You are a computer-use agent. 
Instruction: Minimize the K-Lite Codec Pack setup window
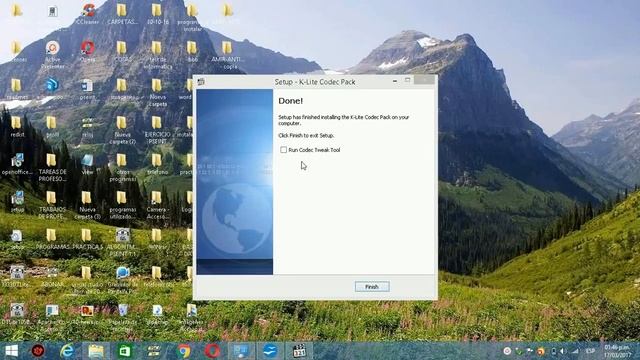pyautogui.click(x=395, y=81)
